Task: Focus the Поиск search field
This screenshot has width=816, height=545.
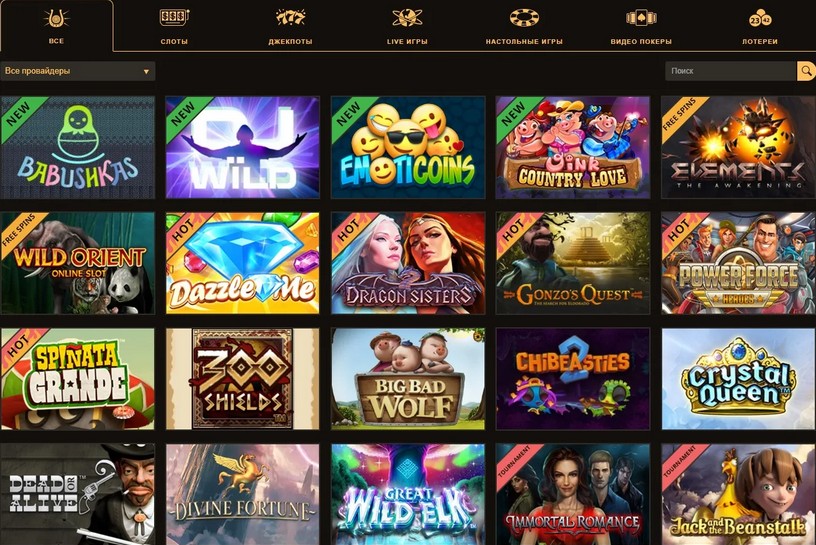Action: (x=731, y=71)
